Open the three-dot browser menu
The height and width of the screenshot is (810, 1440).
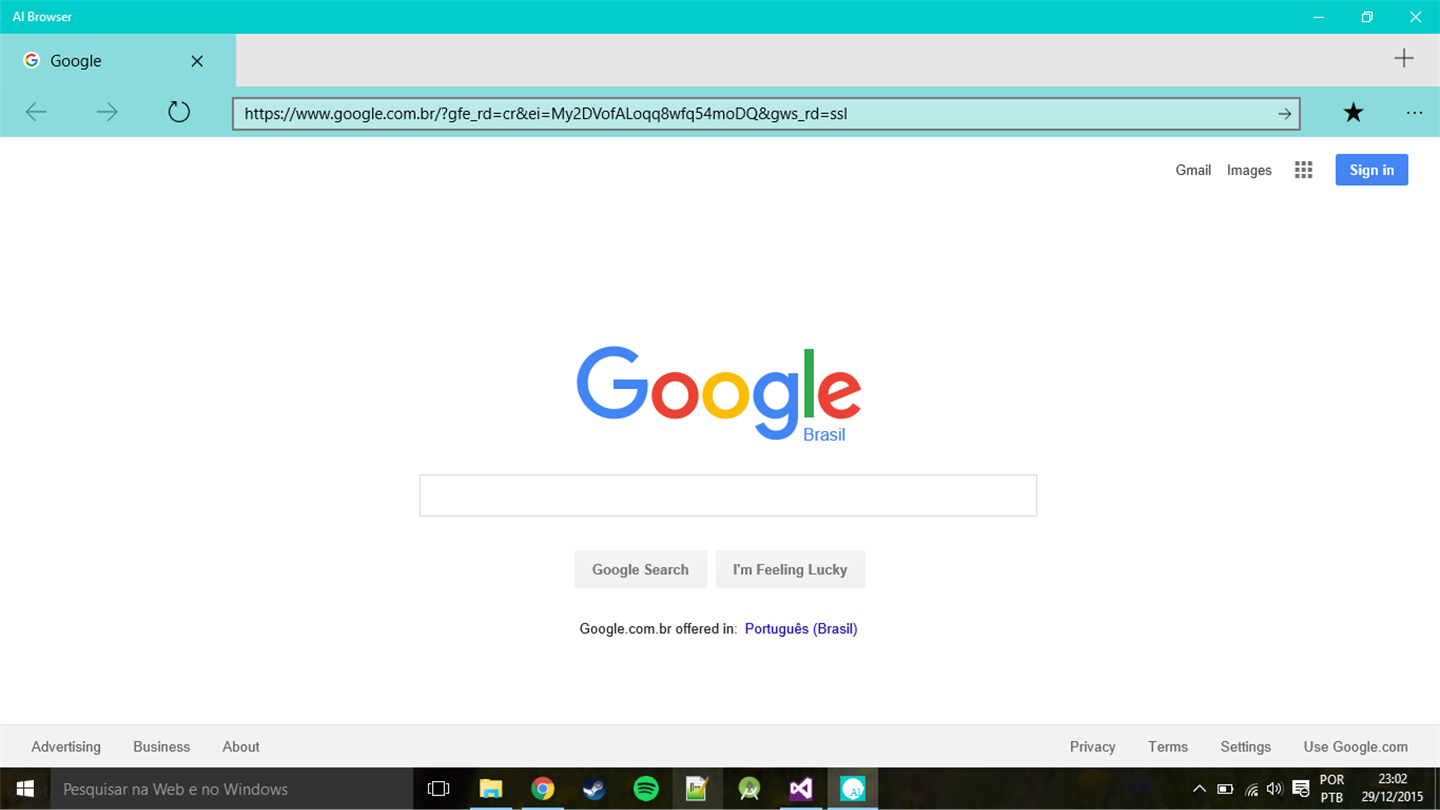pos(1414,113)
